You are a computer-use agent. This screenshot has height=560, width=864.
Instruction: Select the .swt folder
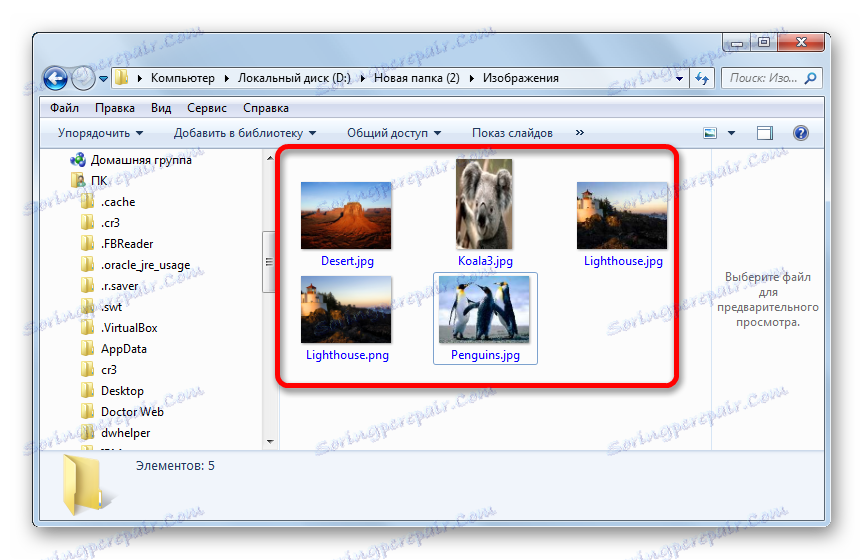(x=111, y=307)
